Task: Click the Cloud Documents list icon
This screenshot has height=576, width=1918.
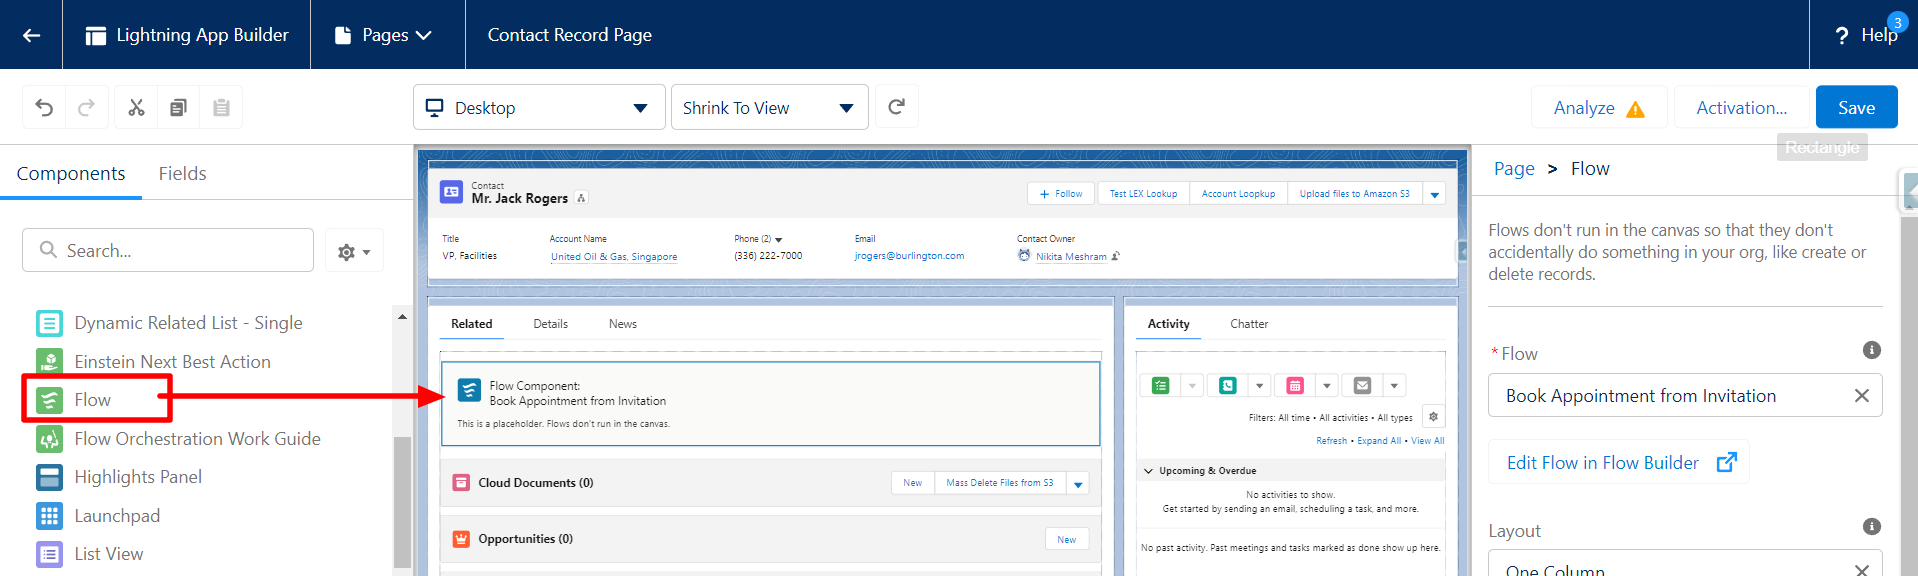Action: (461, 483)
